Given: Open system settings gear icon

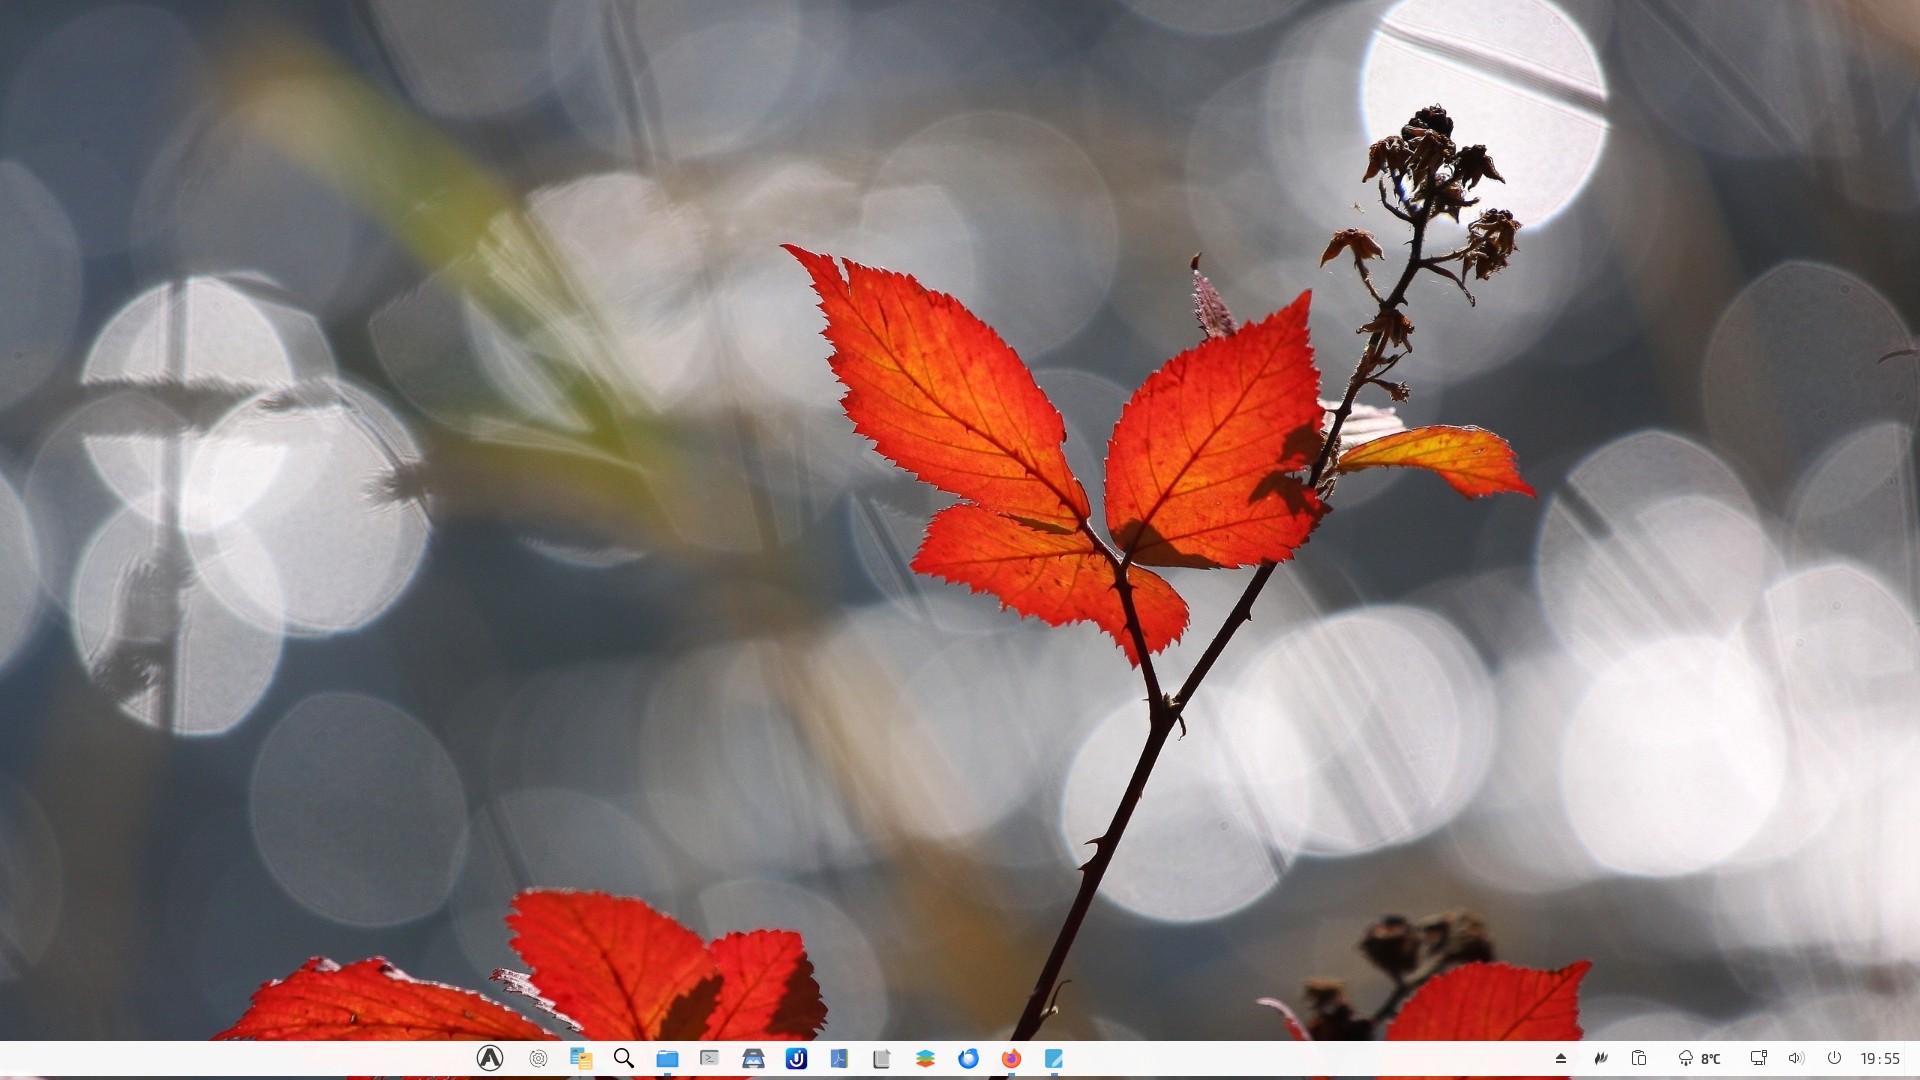Looking at the screenshot, I should pyautogui.click(x=538, y=1058).
